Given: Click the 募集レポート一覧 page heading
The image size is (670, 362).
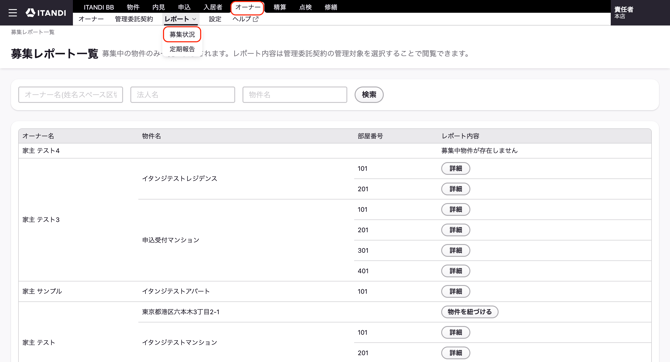Looking at the screenshot, I should point(54,54).
